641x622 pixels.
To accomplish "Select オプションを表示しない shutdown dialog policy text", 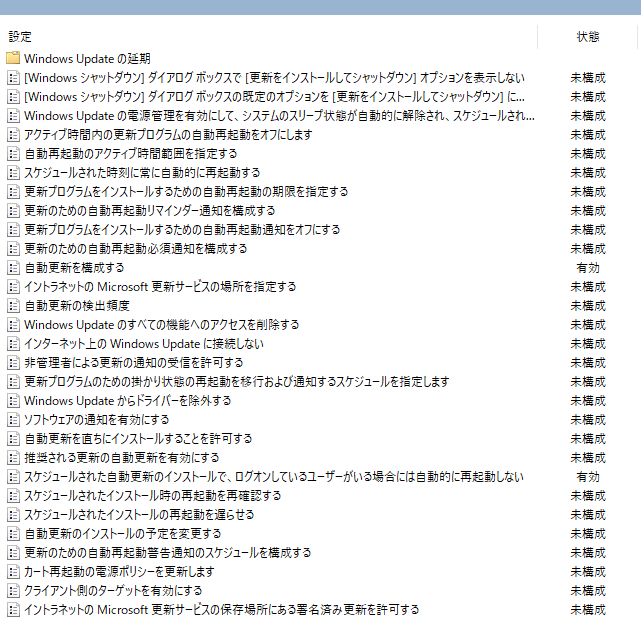I will pyautogui.click(x=274, y=78).
